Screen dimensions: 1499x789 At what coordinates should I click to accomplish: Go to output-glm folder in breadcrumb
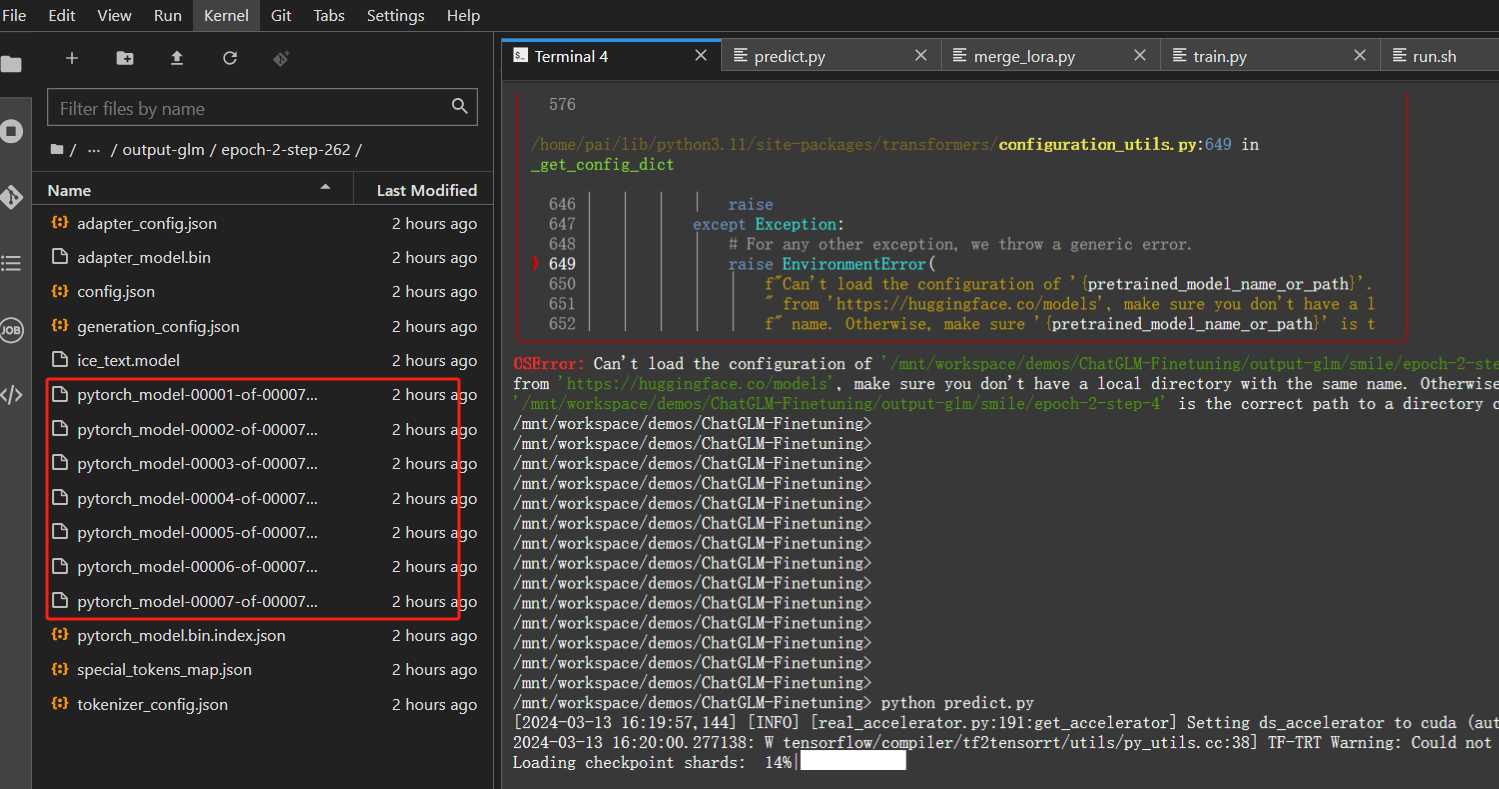[x=163, y=150]
